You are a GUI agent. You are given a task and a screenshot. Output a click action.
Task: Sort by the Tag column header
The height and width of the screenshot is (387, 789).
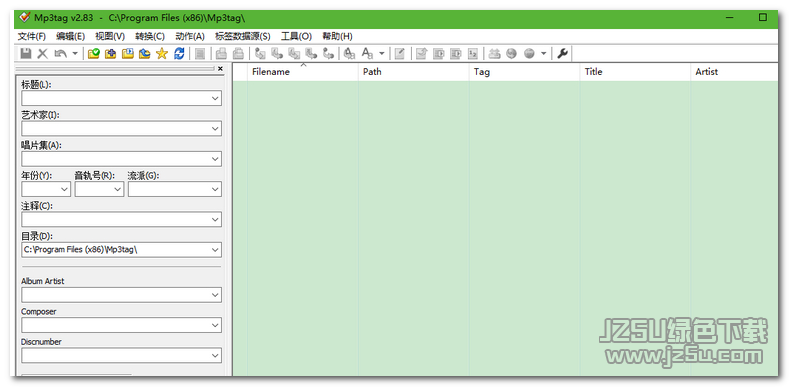coord(524,71)
